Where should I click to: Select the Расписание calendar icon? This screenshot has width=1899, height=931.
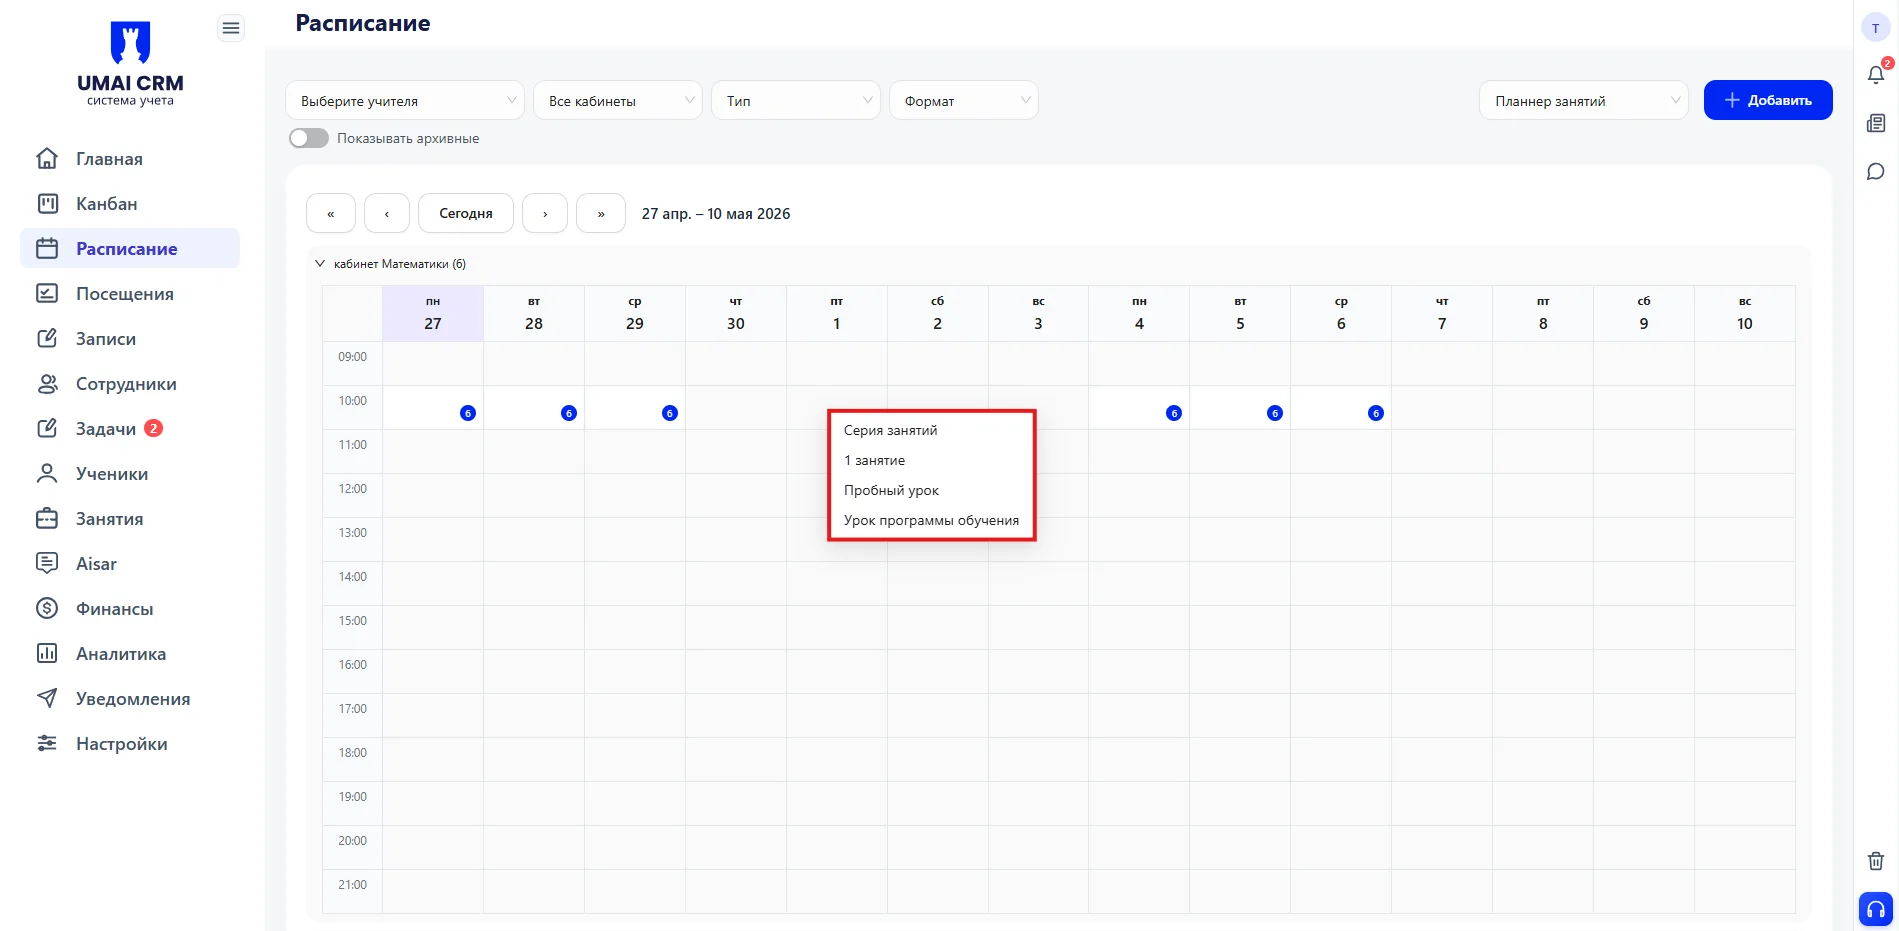pyautogui.click(x=47, y=249)
